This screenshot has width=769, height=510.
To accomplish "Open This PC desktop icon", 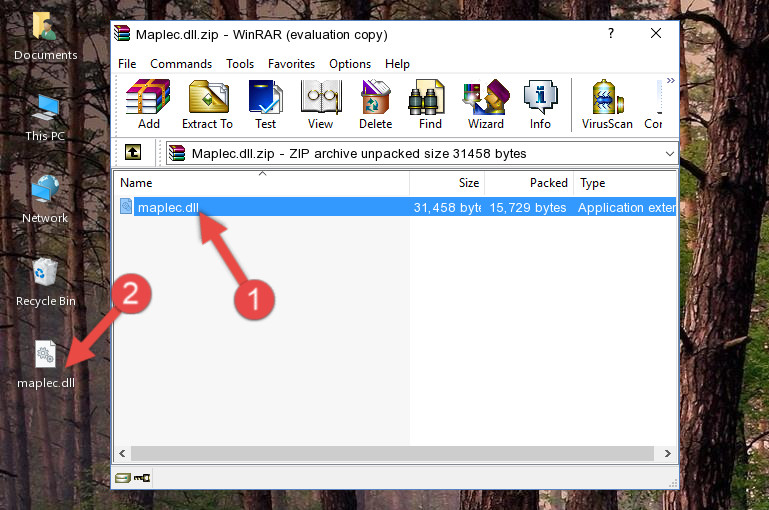I will tap(45, 118).
